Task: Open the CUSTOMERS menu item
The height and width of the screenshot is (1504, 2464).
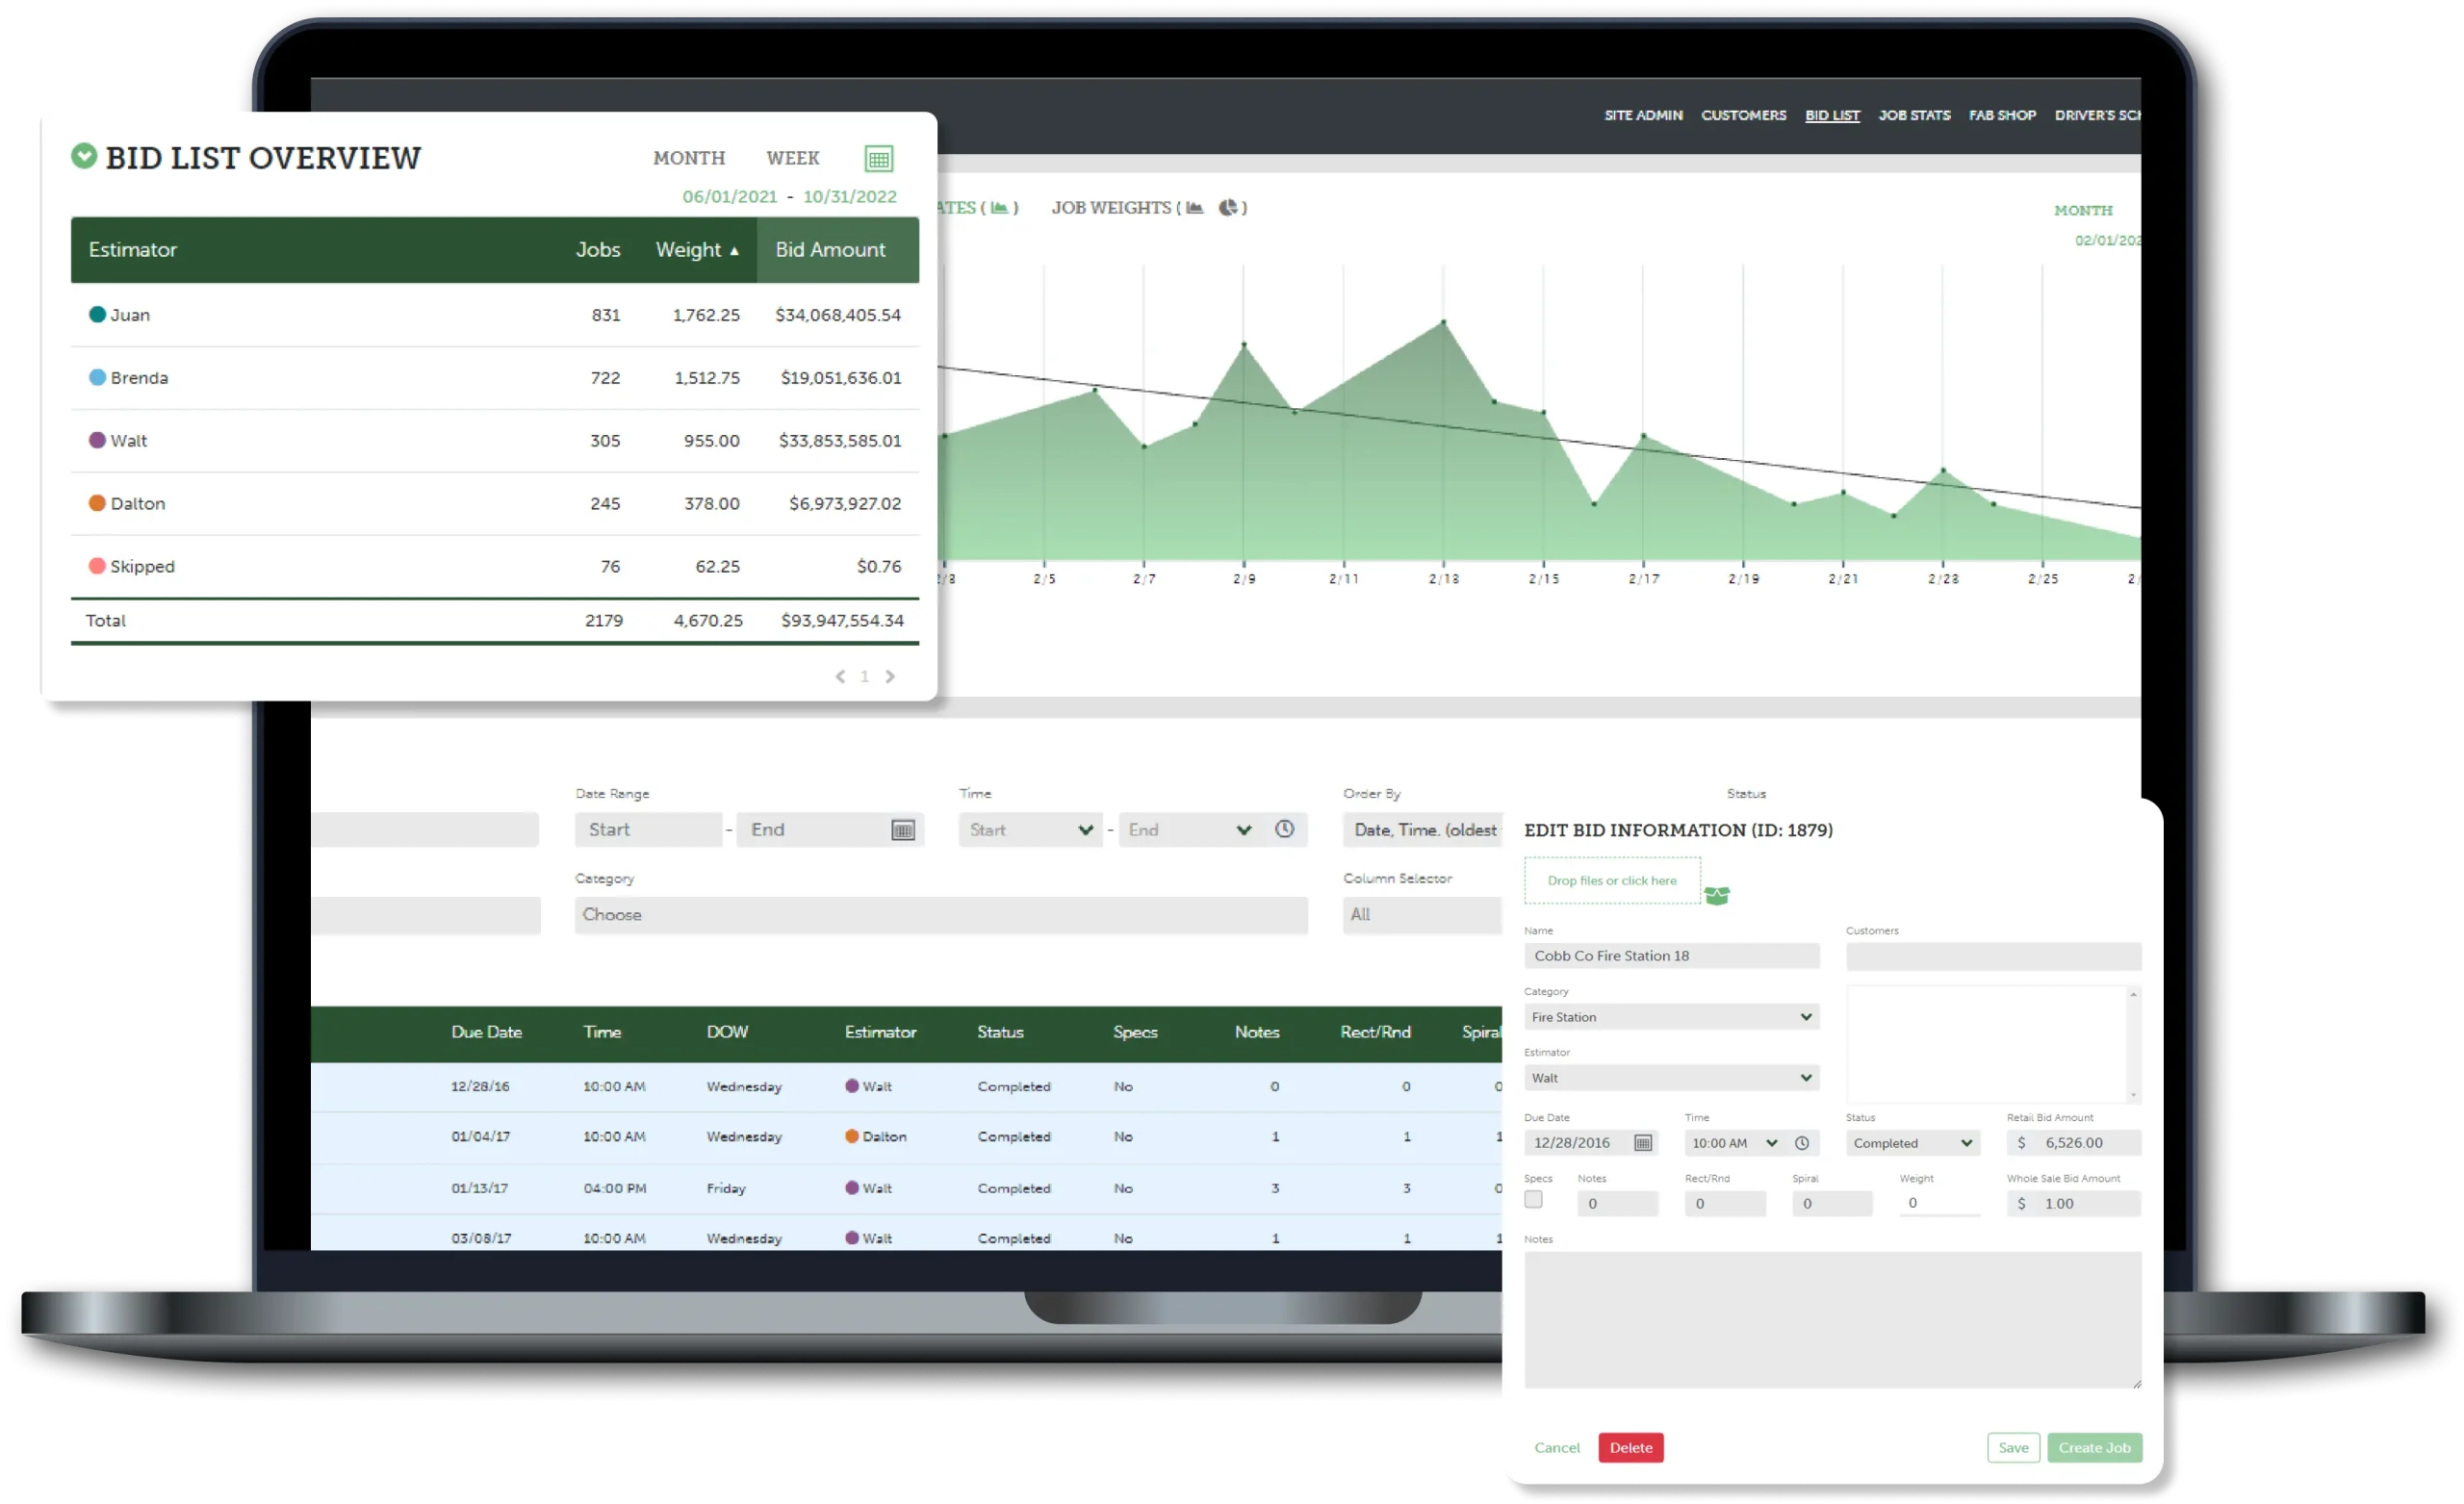Action: tap(1743, 115)
